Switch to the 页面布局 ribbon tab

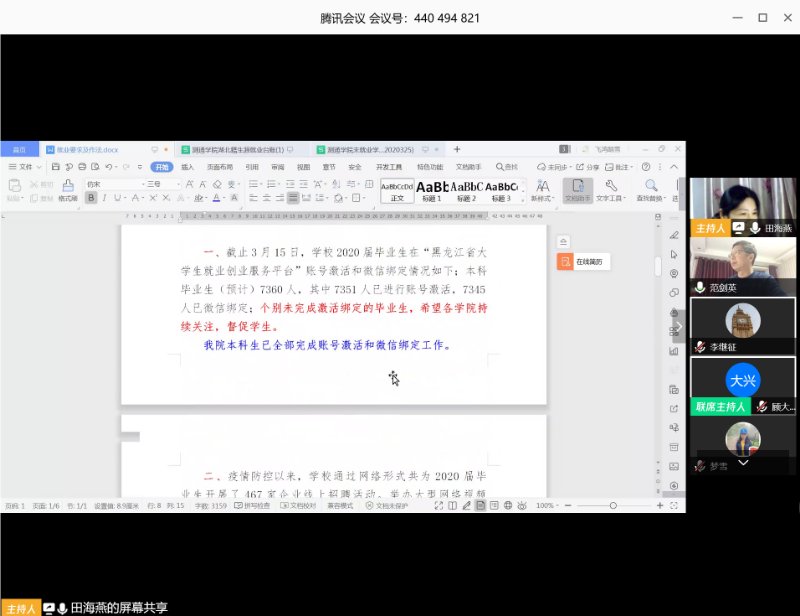point(219,167)
